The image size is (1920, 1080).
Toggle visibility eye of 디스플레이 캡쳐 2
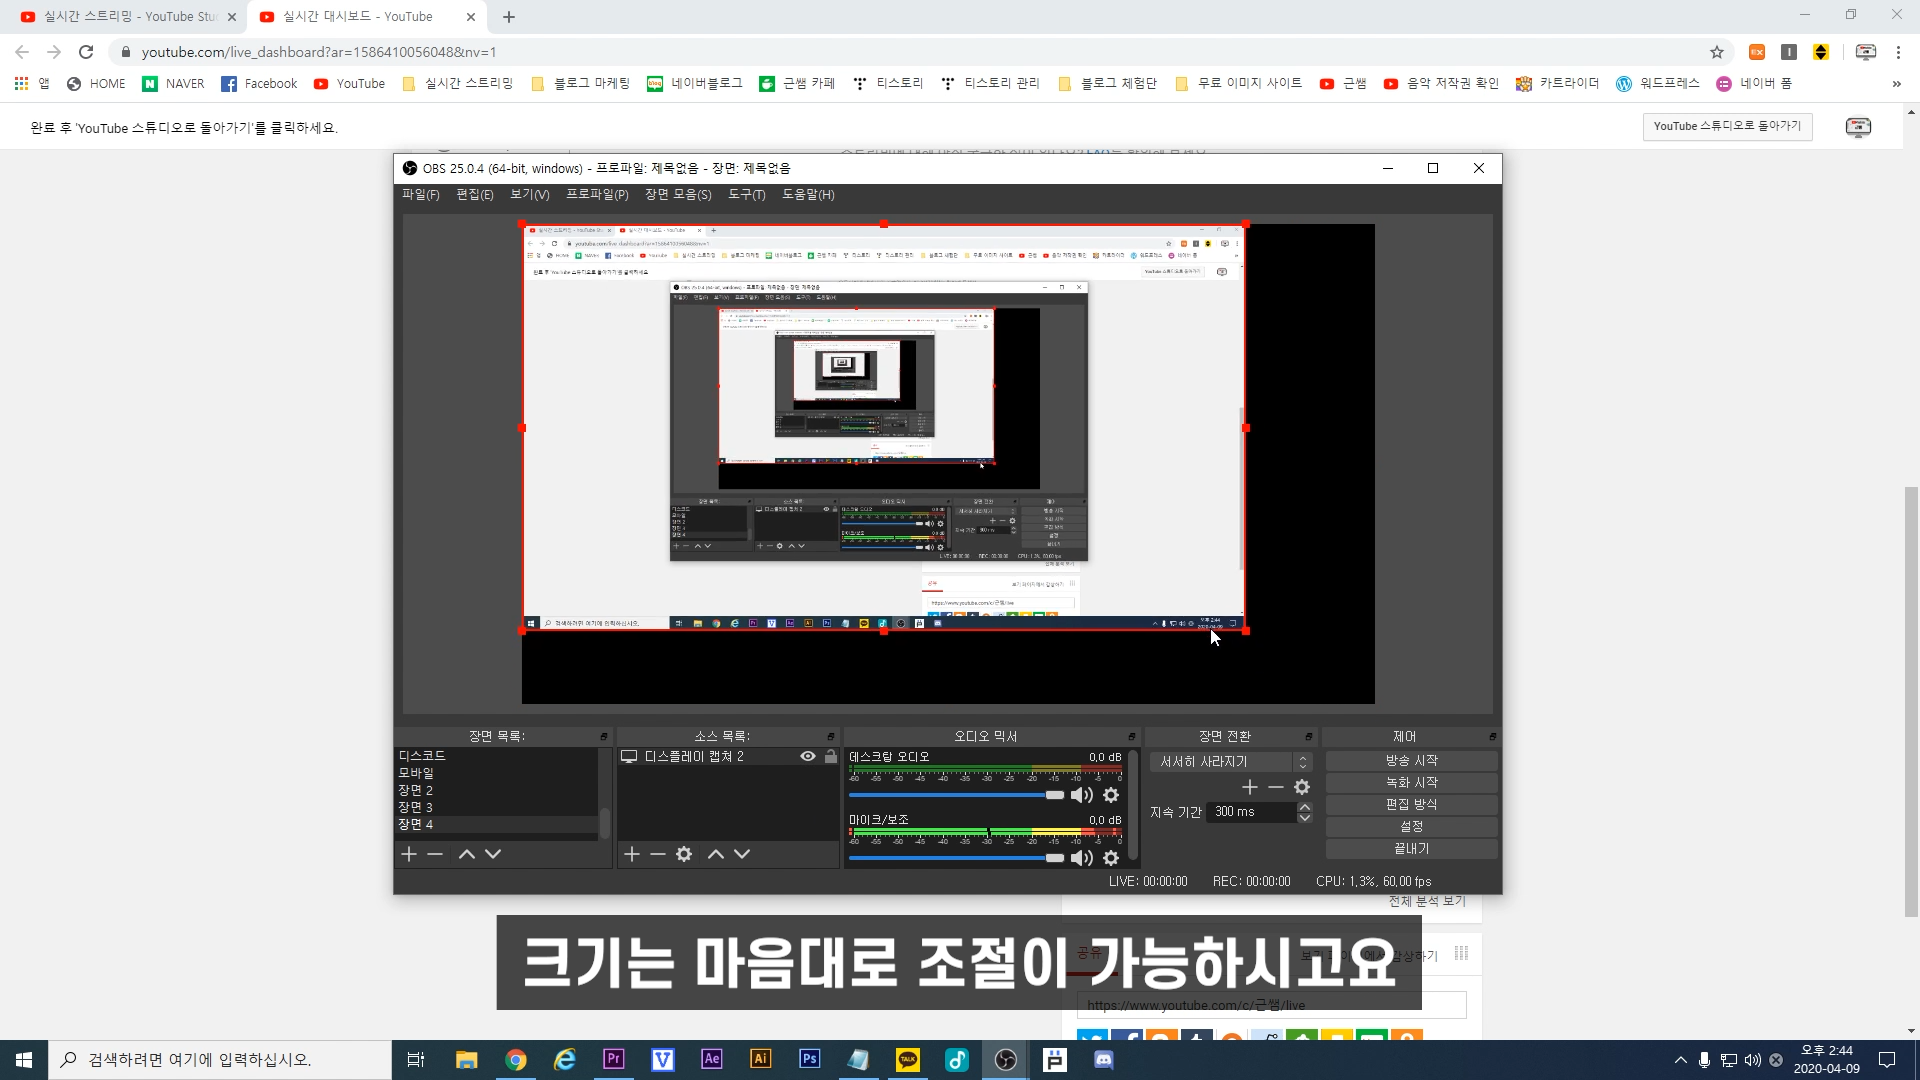click(x=808, y=757)
